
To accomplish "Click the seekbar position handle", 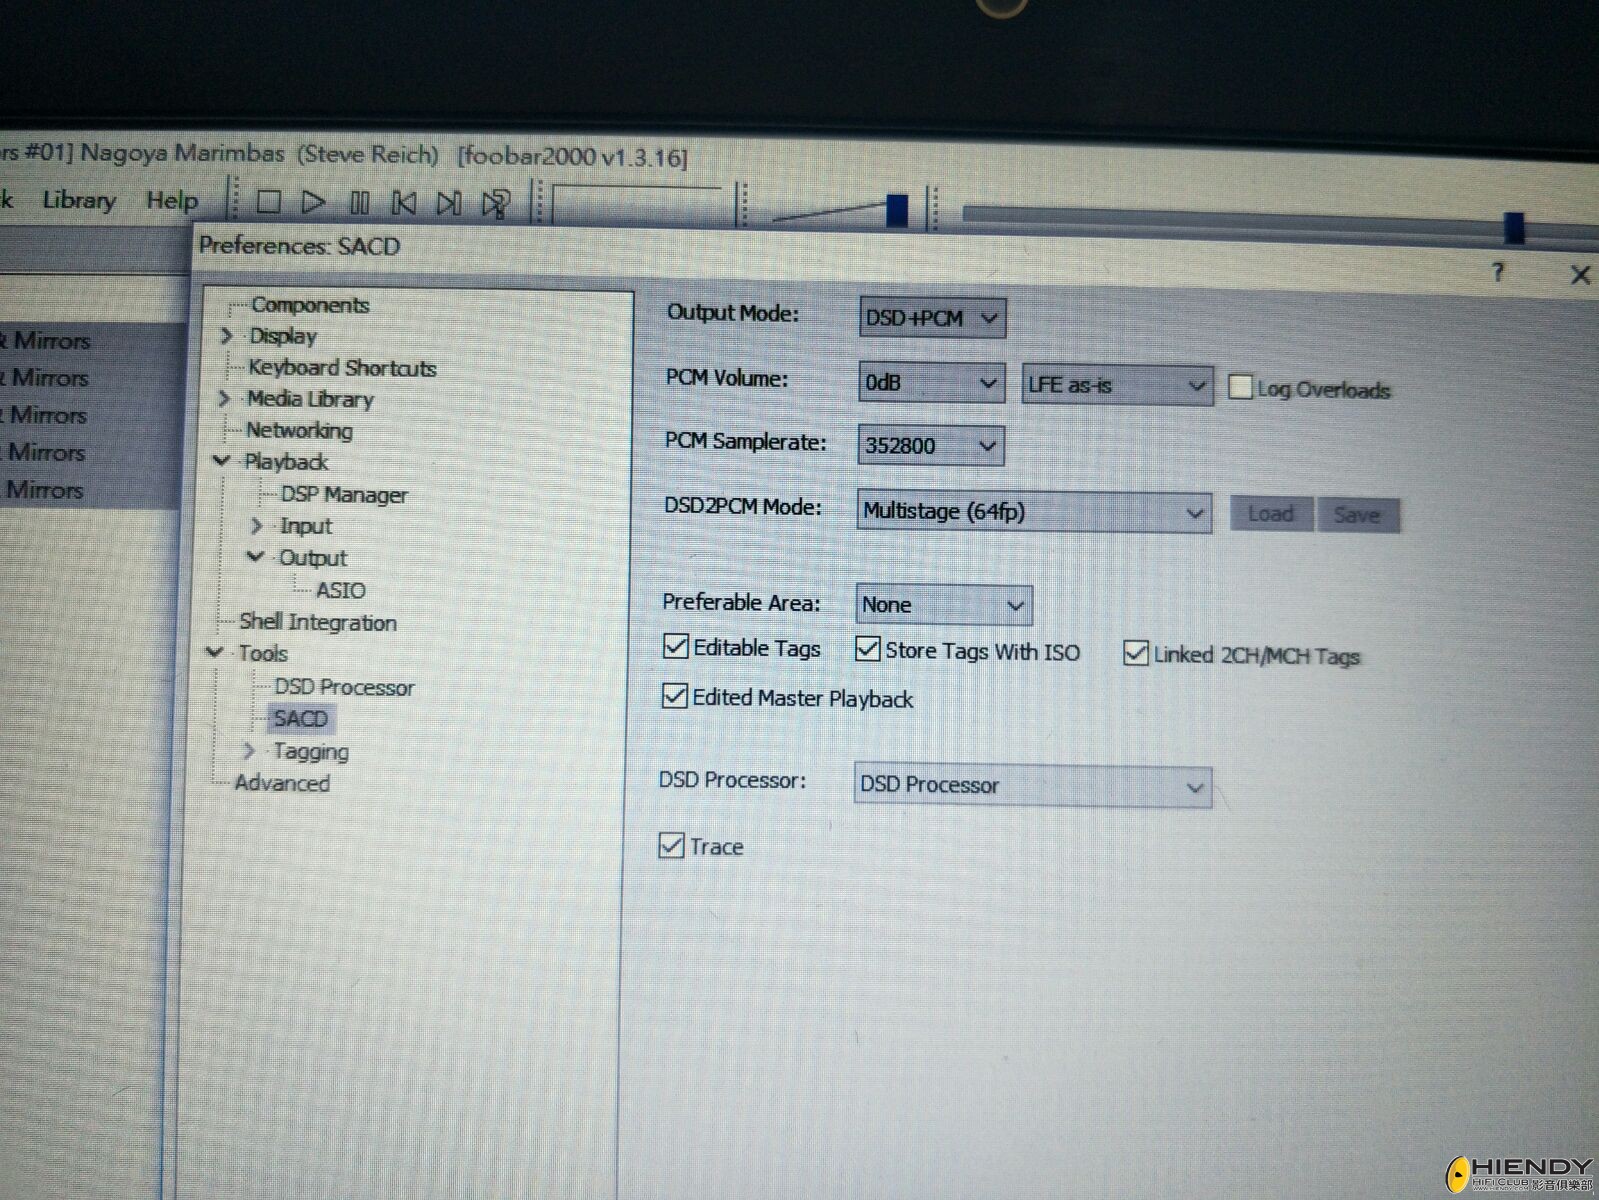I will [1514, 228].
